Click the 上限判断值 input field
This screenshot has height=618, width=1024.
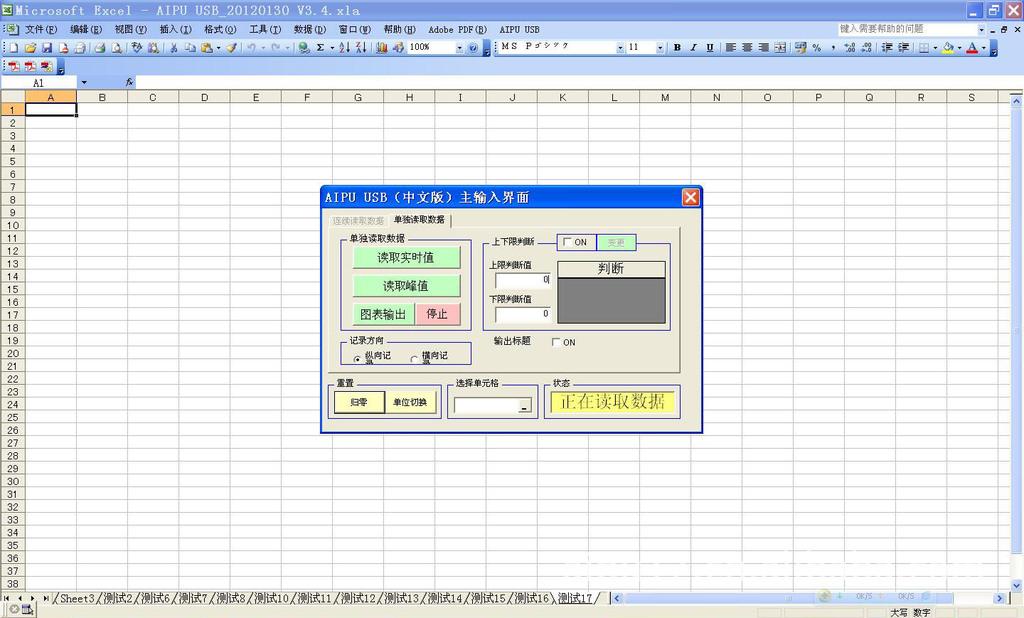coord(522,280)
